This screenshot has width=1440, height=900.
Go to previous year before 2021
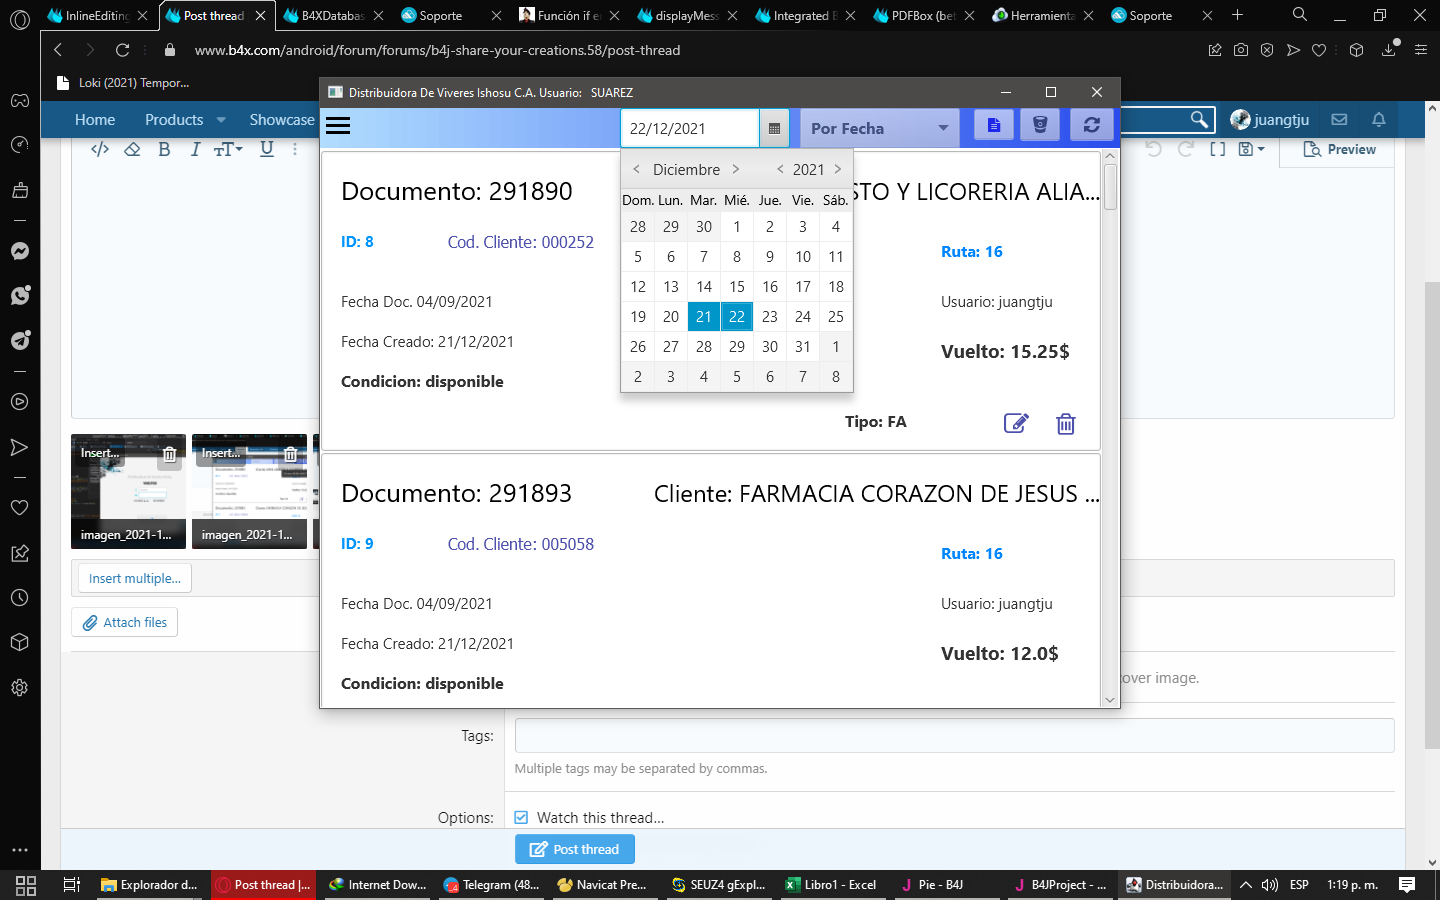(x=780, y=169)
